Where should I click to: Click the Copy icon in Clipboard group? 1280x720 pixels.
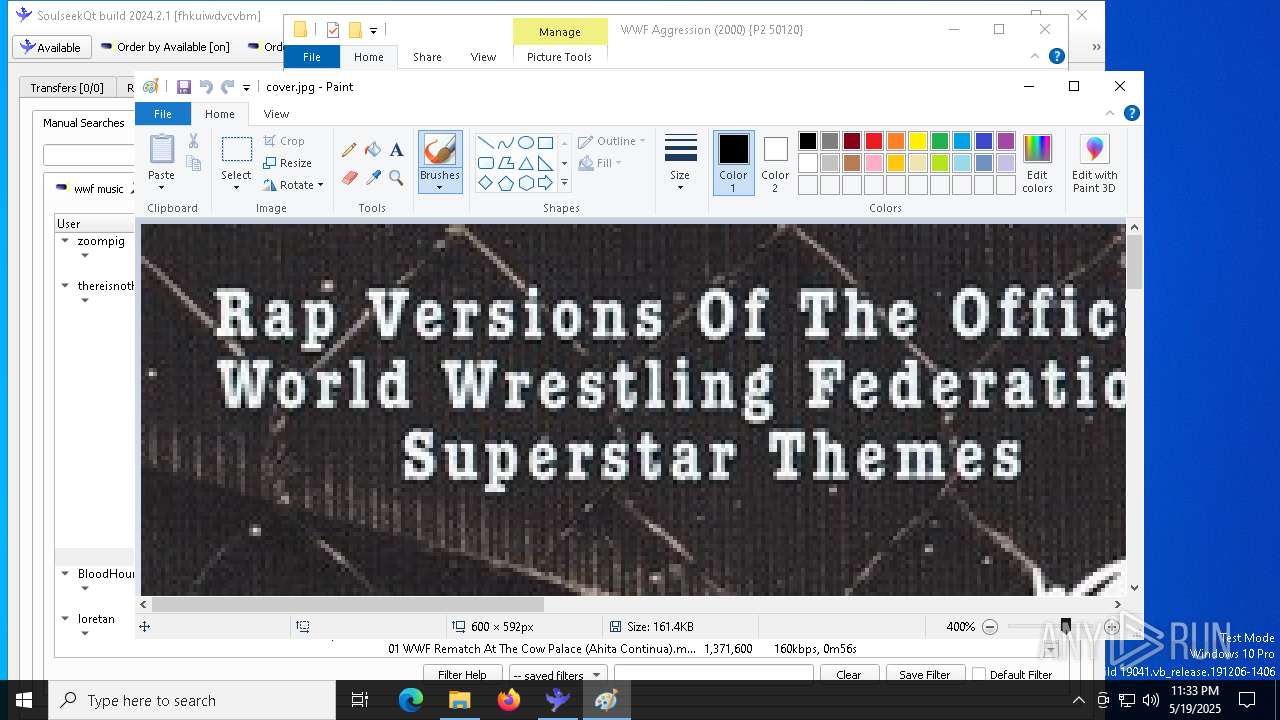tap(194, 163)
